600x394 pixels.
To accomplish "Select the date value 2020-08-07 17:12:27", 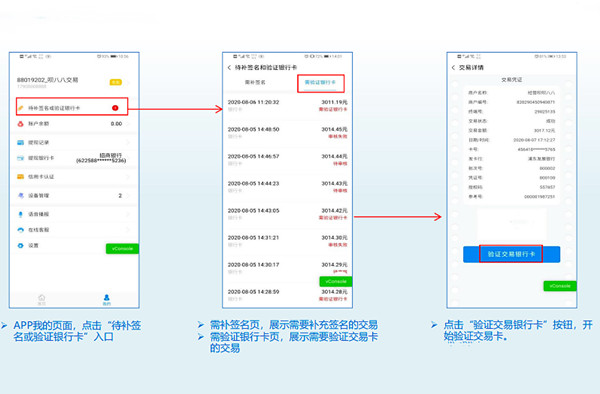I will (534, 140).
